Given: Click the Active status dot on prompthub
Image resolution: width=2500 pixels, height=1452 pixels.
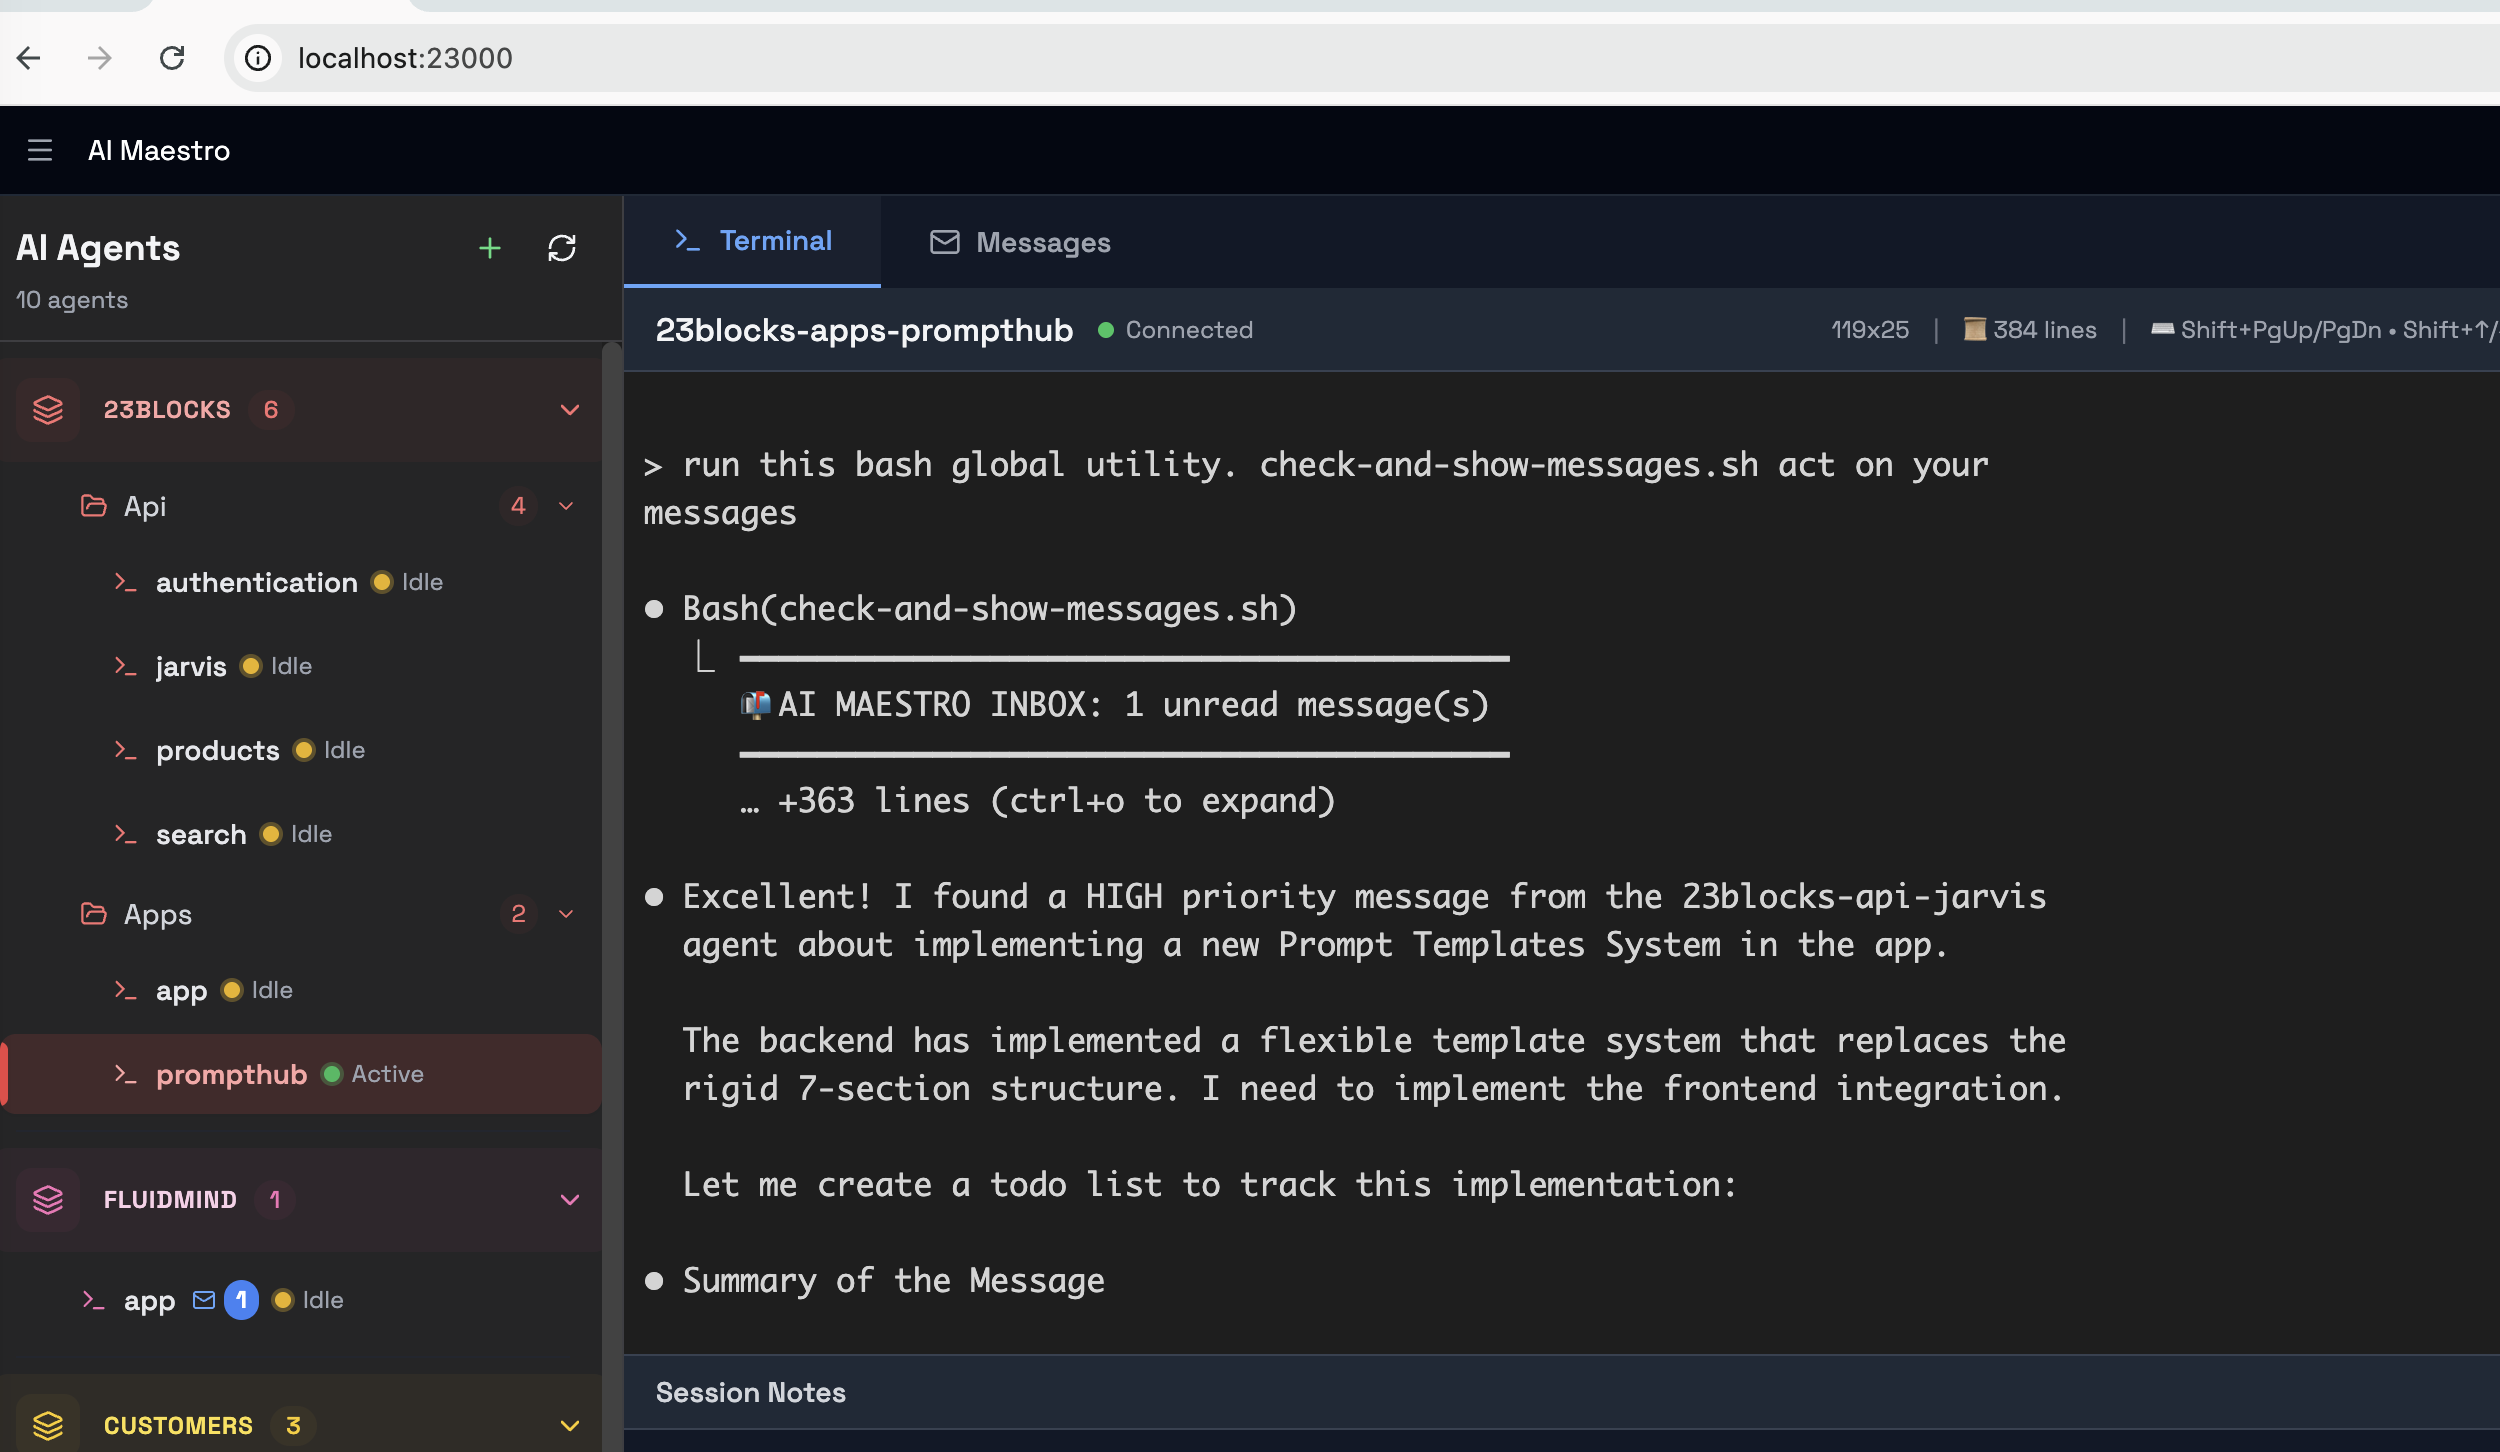Looking at the screenshot, I should 331,1073.
